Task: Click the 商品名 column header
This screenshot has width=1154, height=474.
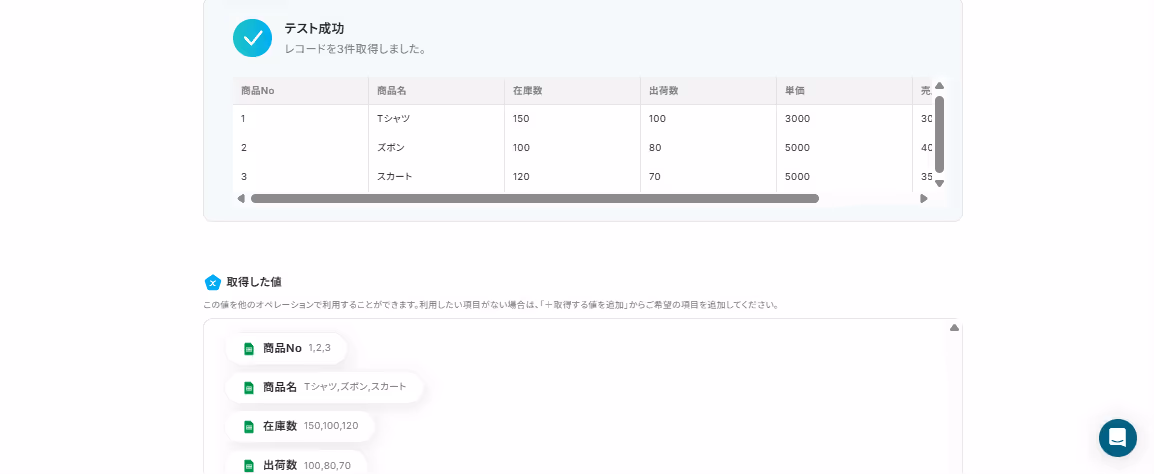Action: pyautogui.click(x=436, y=91)
